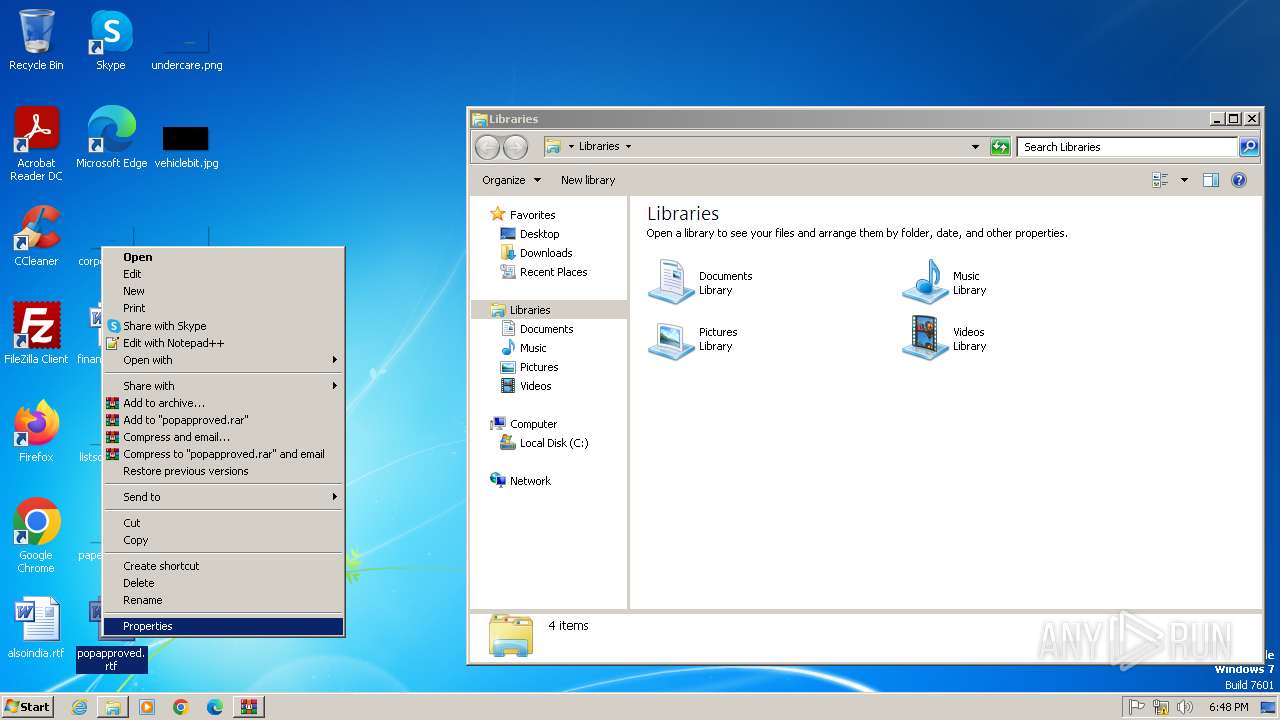
Task: Select Favorites in navigation pane
Action: (x=523, y=215)
